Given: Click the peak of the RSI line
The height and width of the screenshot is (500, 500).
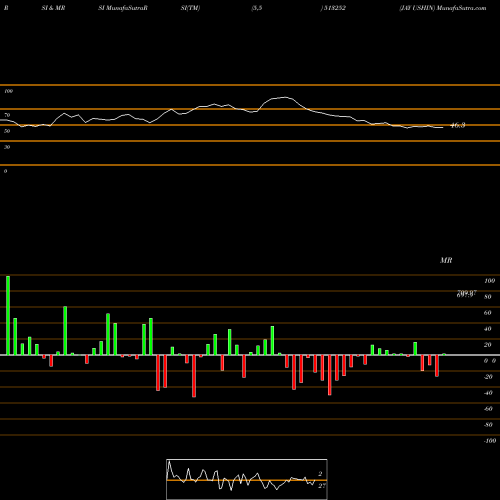Looking at the screenshot, I should tap(285, 97).
